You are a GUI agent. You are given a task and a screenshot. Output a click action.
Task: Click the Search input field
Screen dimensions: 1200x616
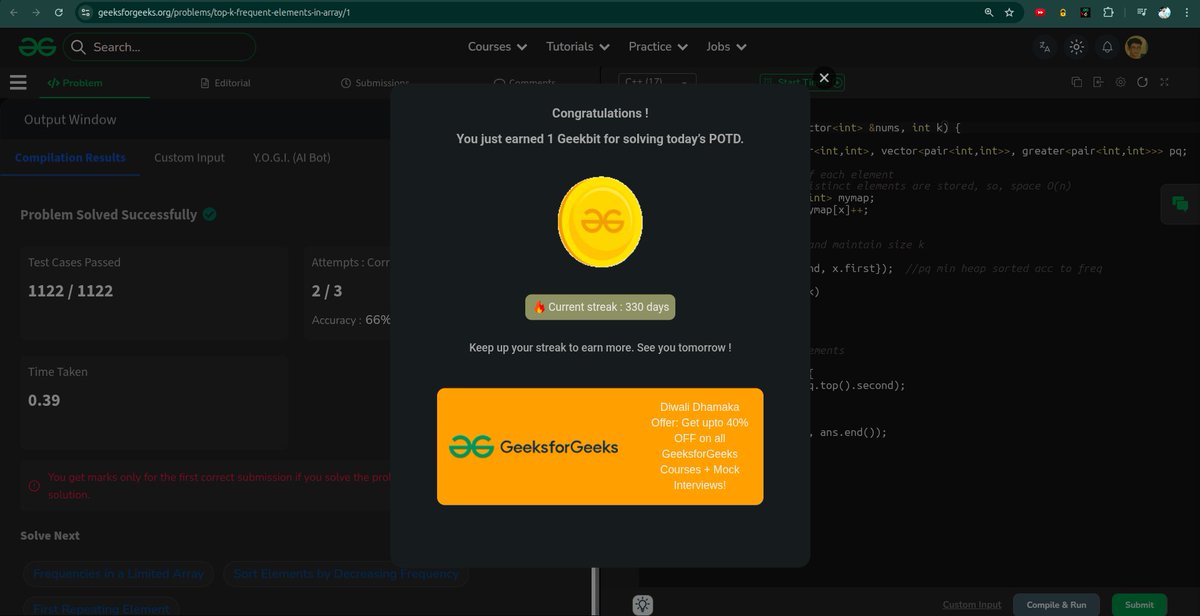point(160,47)
